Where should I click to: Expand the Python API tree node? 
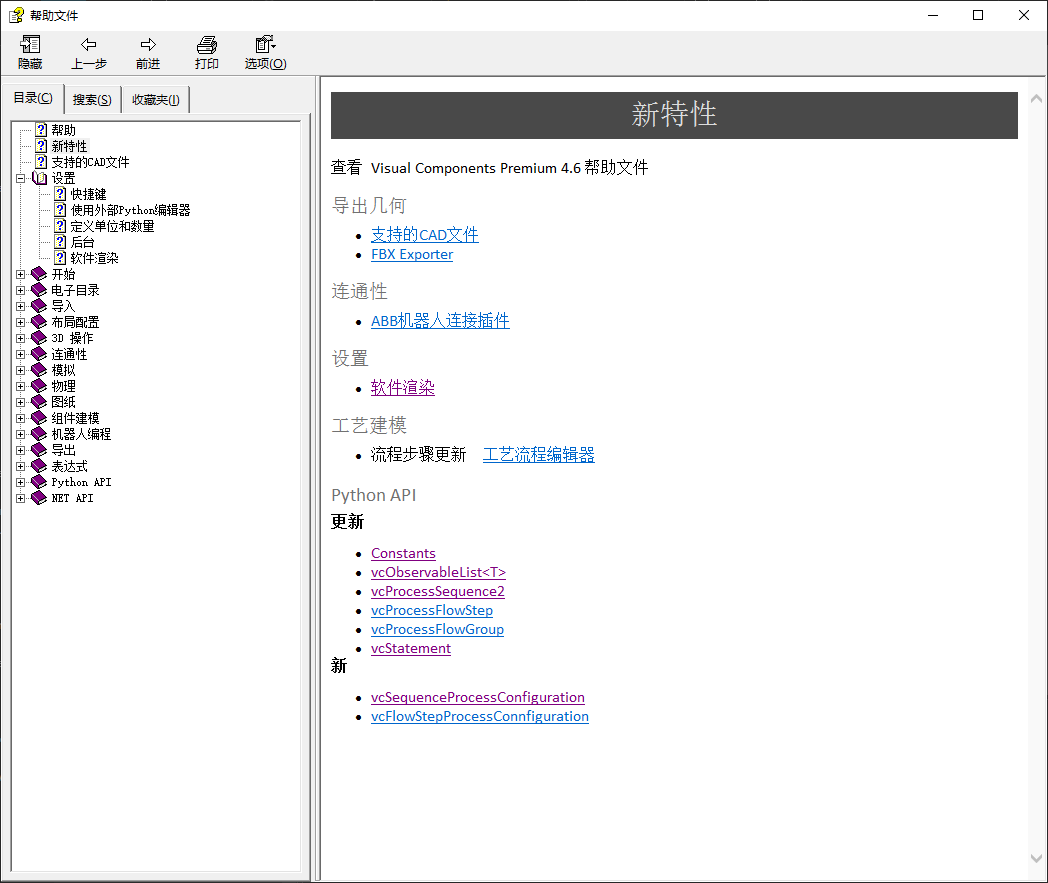coord(21,482)
